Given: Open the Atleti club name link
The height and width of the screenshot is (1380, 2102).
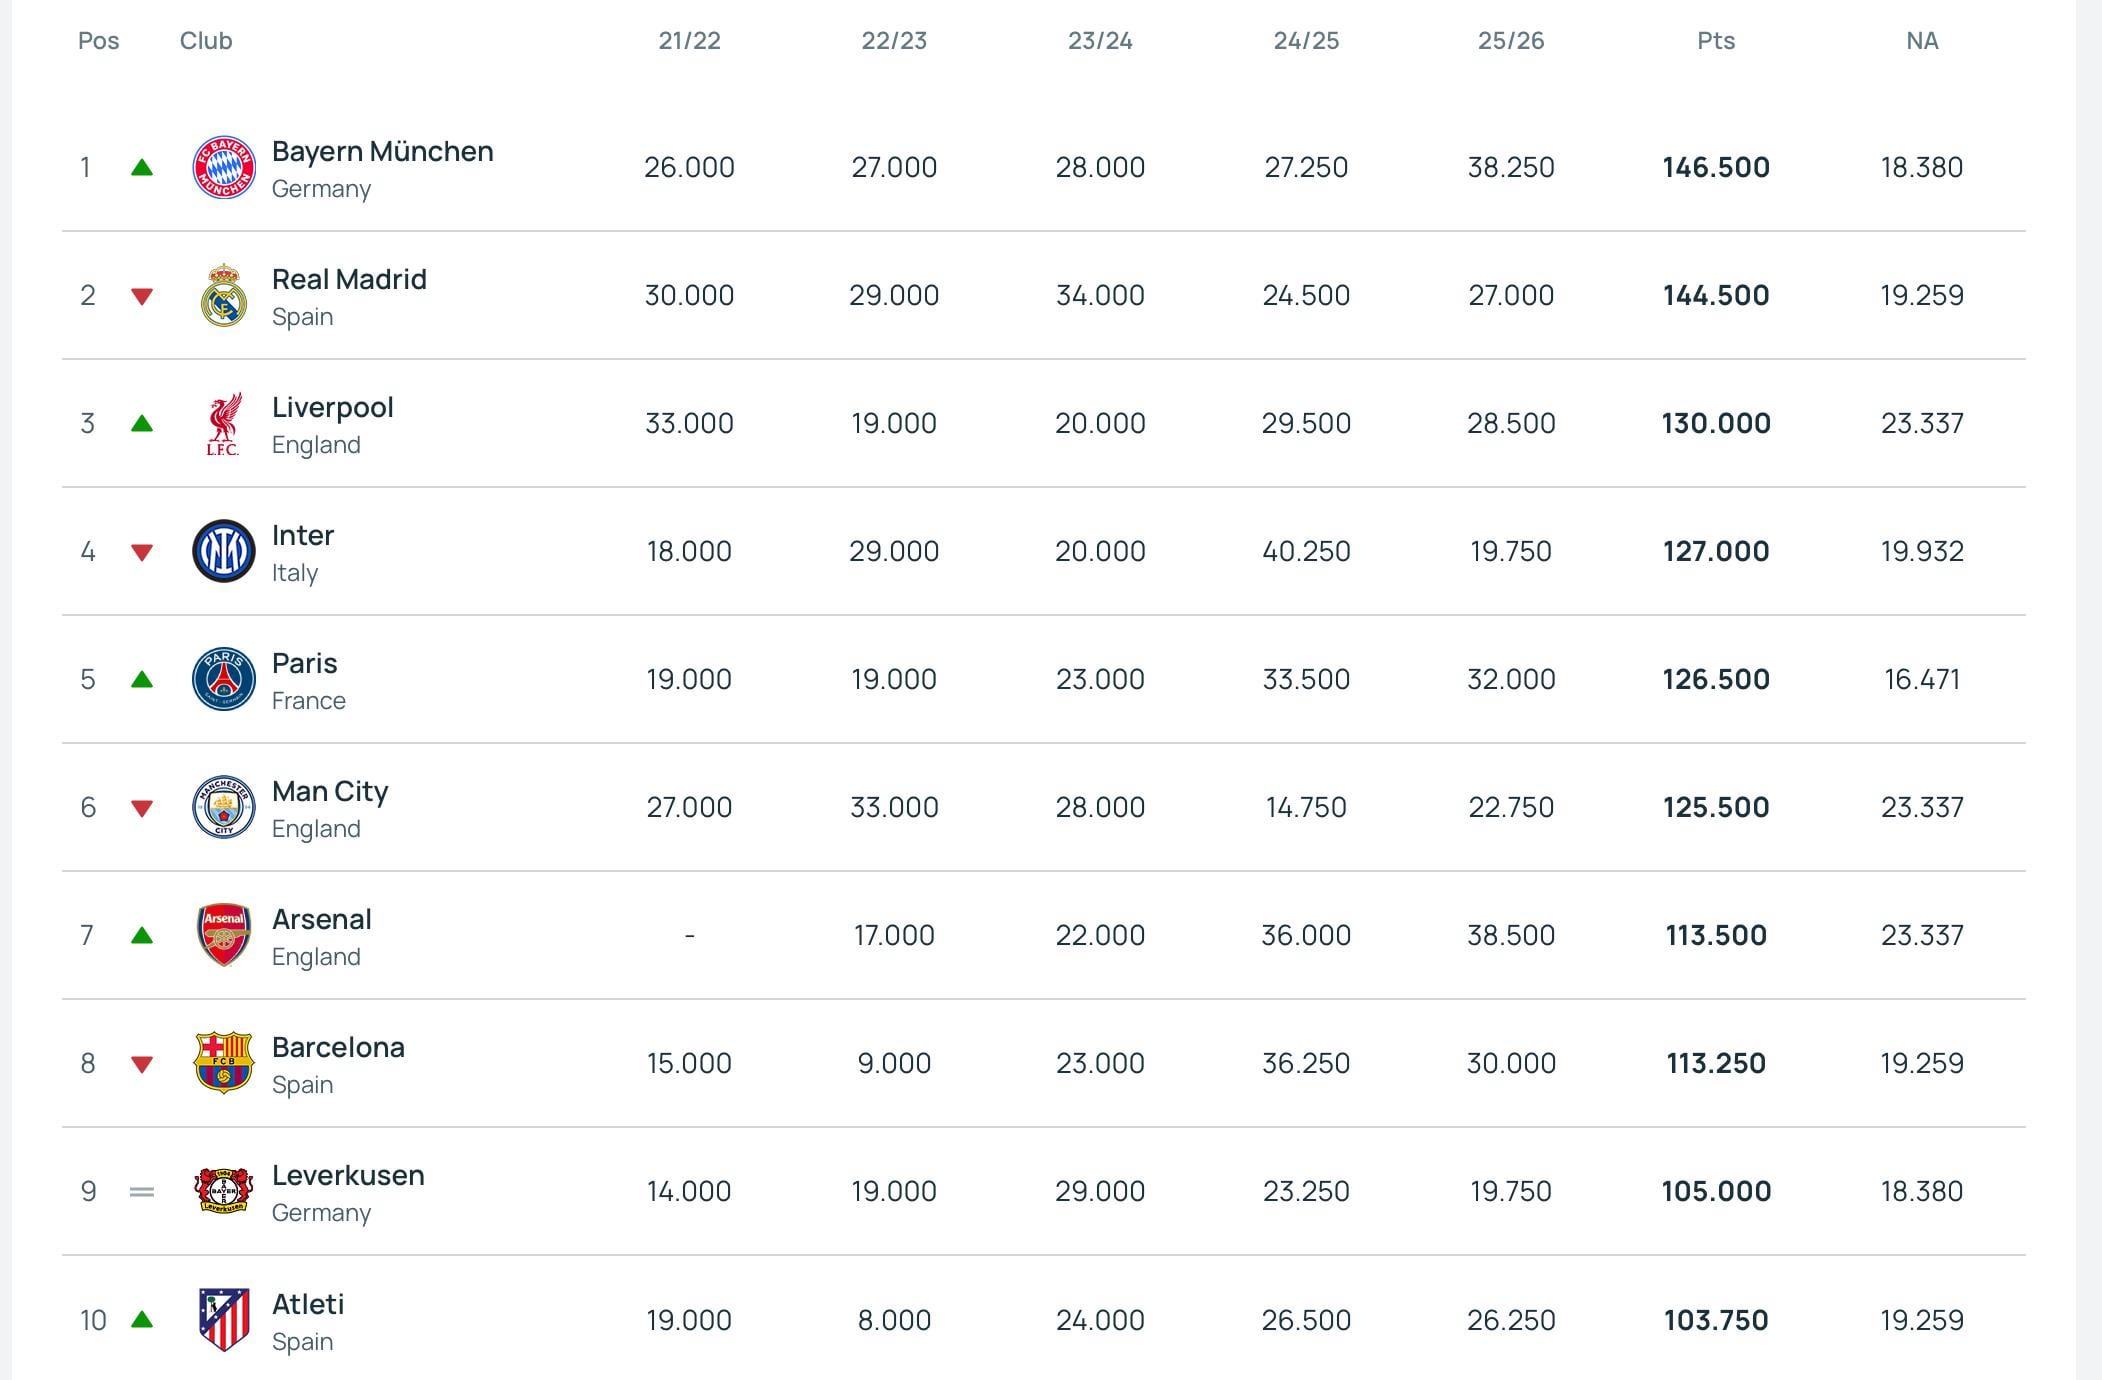Looking at the screenshot, I should [x=308, y=1304].
